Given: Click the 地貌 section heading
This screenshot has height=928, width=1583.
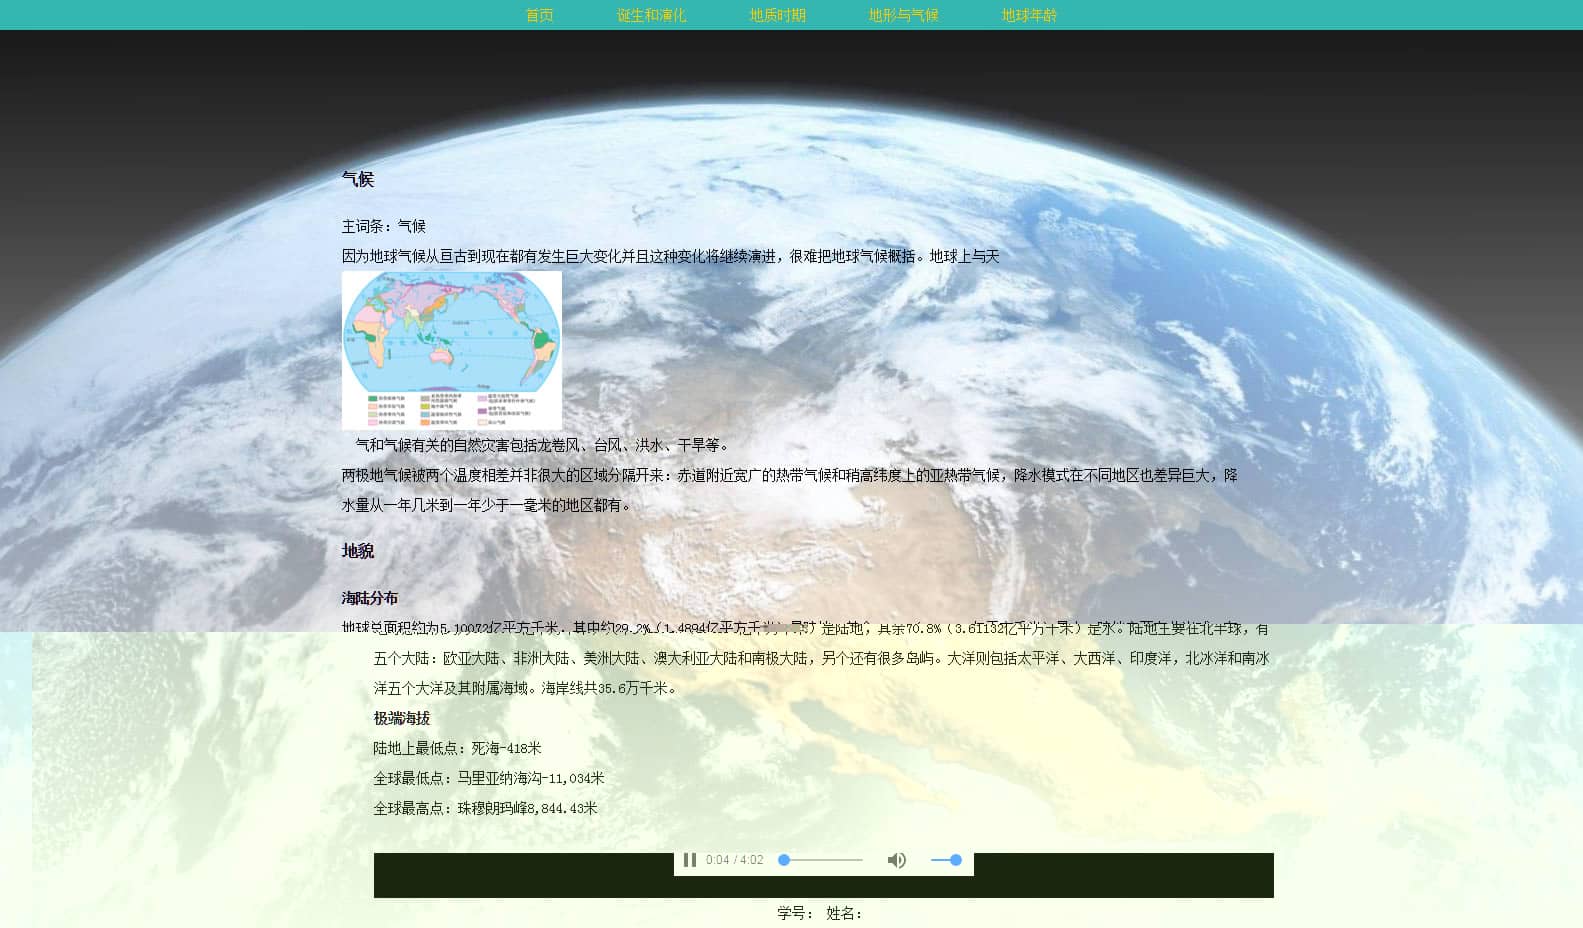Looking at the screenshot, I should [x=358, y=551].
